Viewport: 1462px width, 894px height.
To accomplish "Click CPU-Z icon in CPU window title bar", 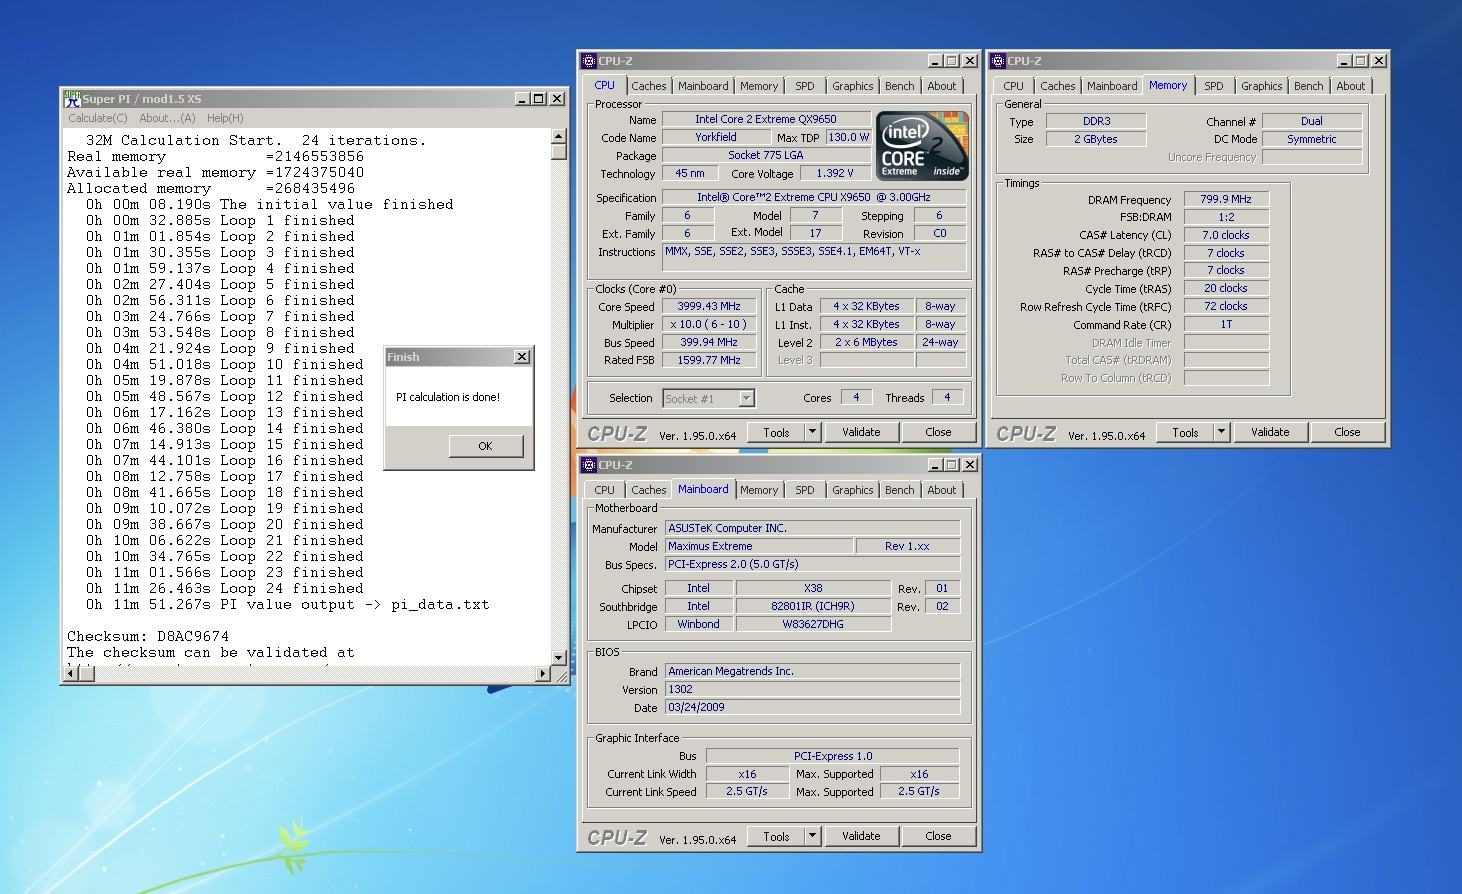I will click(x=589, y=61).
